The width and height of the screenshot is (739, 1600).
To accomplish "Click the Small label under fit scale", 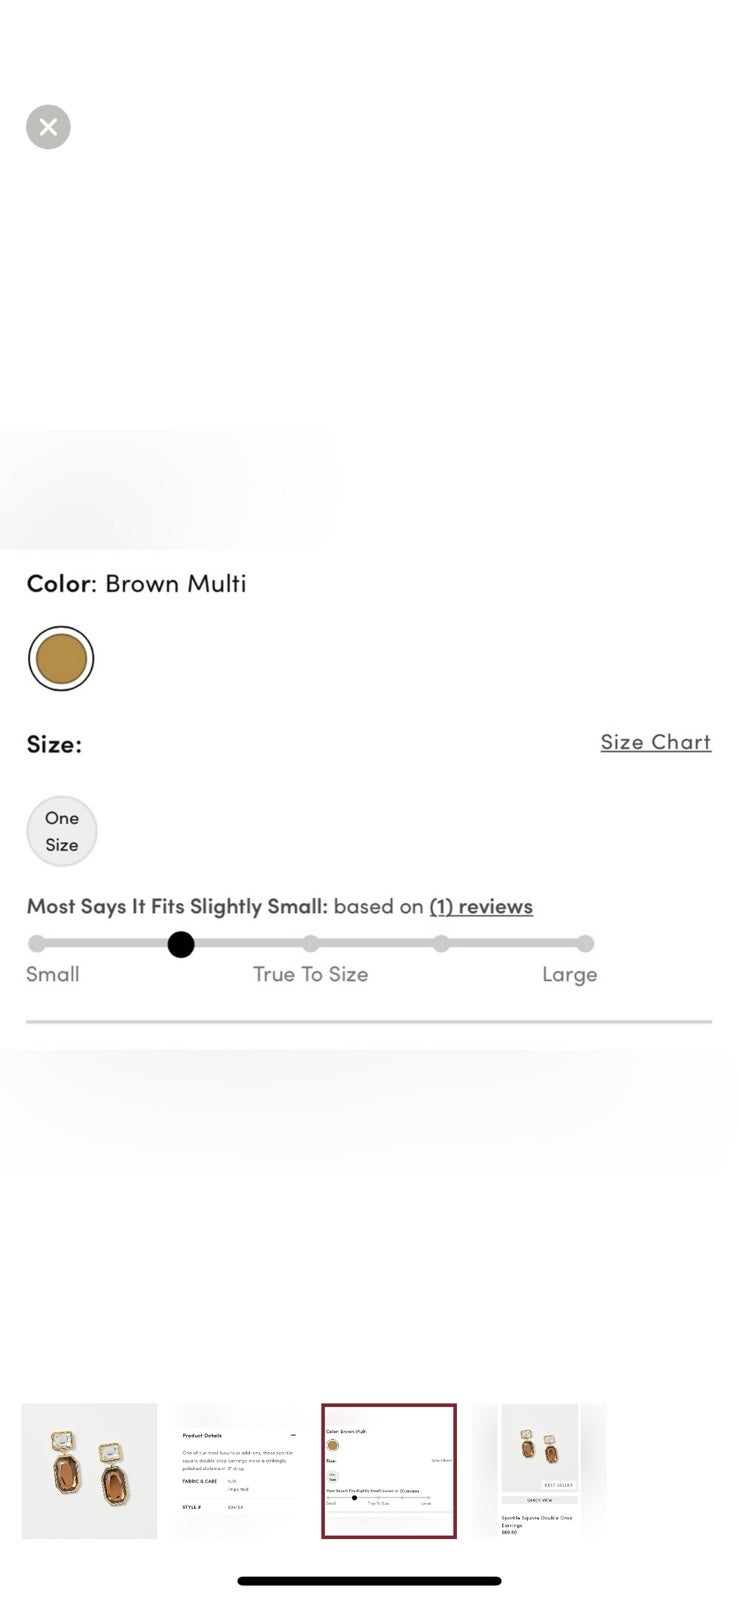I will [53, 974].
